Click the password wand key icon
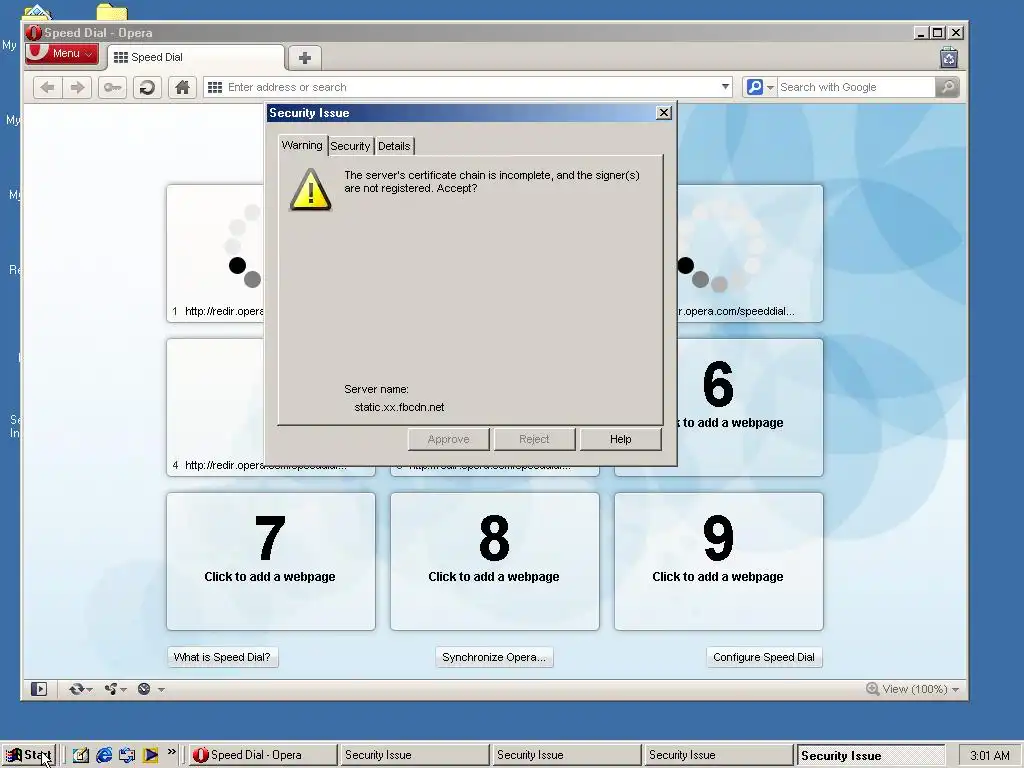Screen dimensions: 1024x768 point(112,87)
